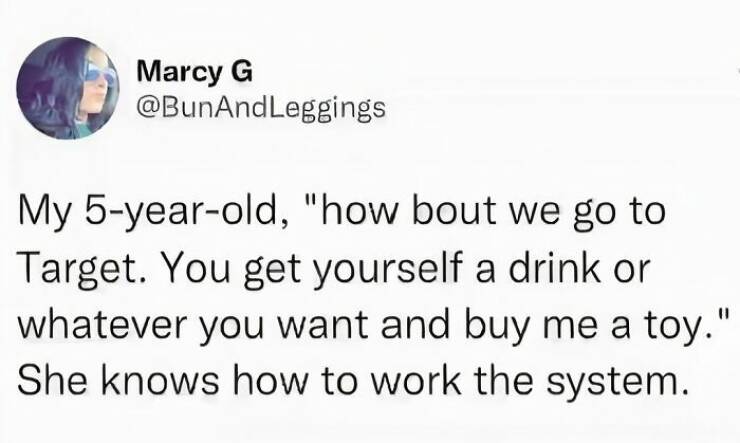
Task: Click the phrase "how to work"
Action: click(347, 380)
